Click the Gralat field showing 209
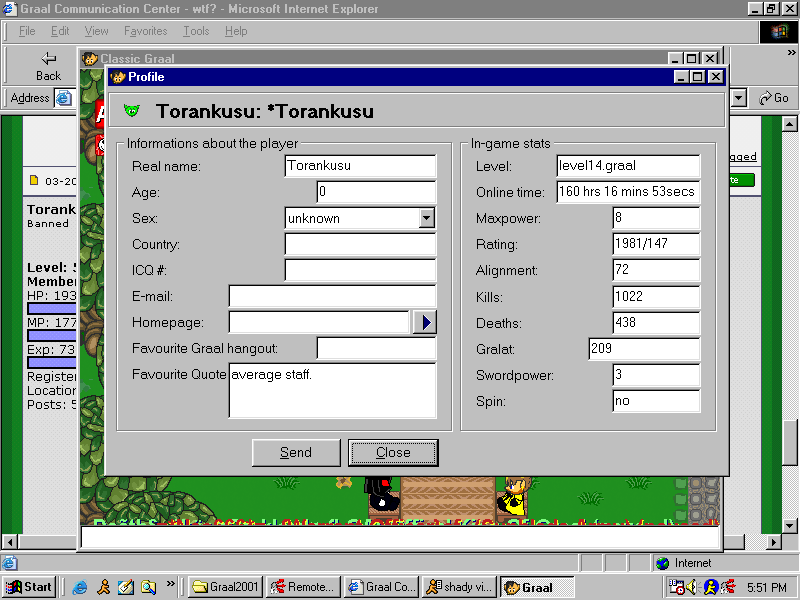 tap(644, 348)
